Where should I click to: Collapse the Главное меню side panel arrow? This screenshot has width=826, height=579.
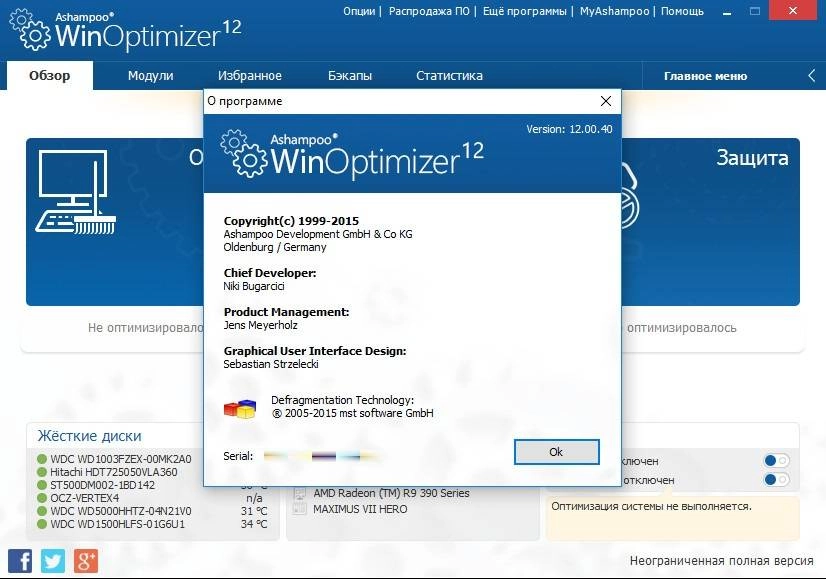pyautogui.click(x=812, y=76)
